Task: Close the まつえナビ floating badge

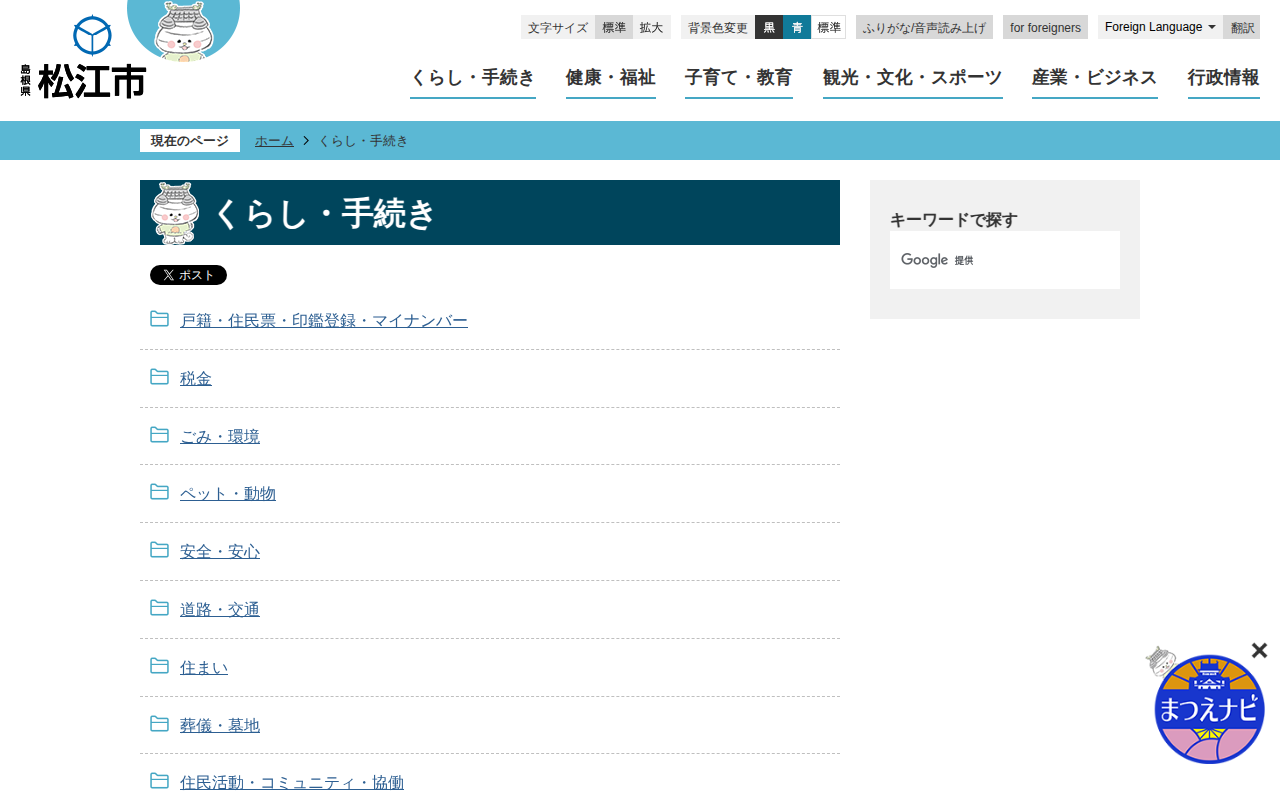Action: tap(1259, 651)
